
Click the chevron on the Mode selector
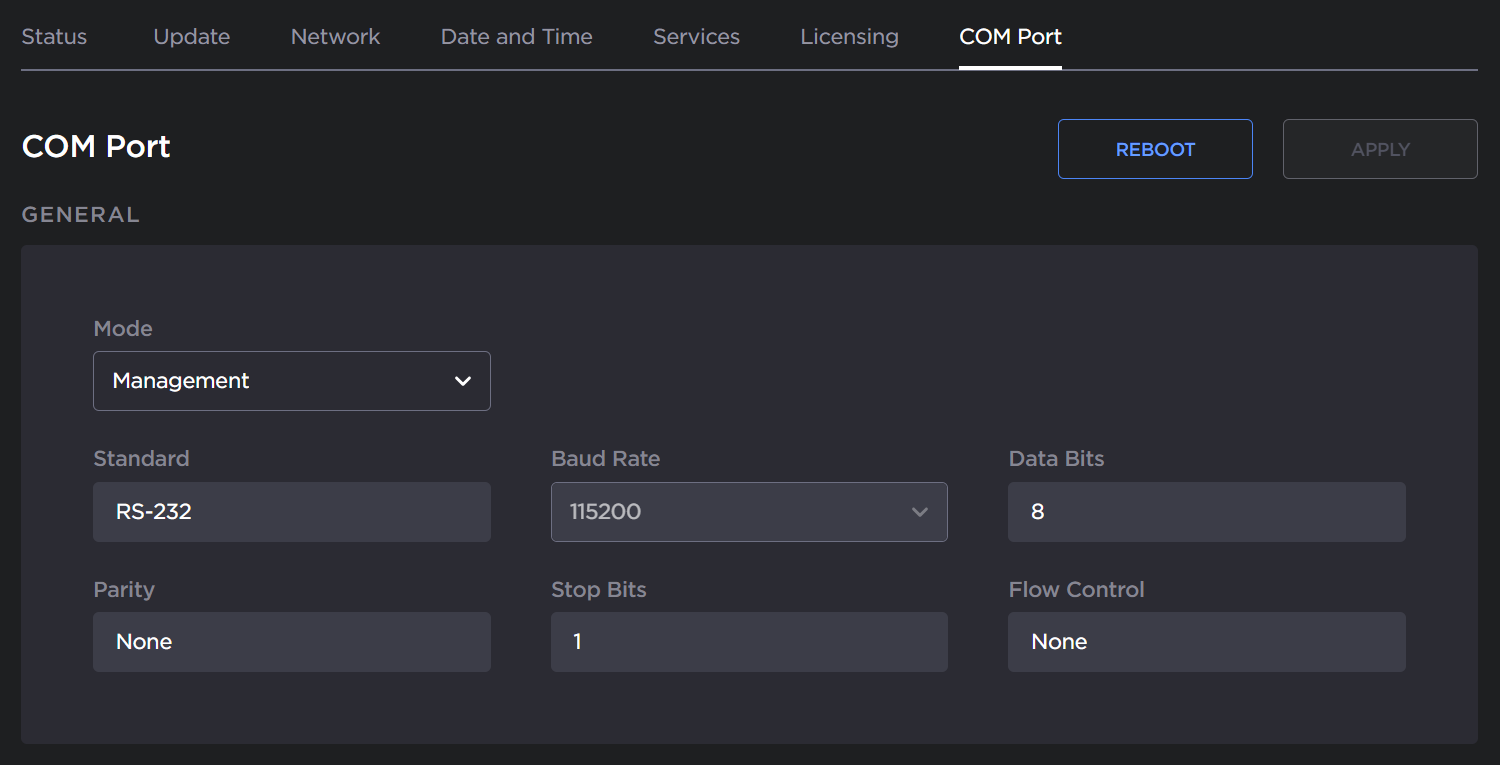[x=463, y=381]
